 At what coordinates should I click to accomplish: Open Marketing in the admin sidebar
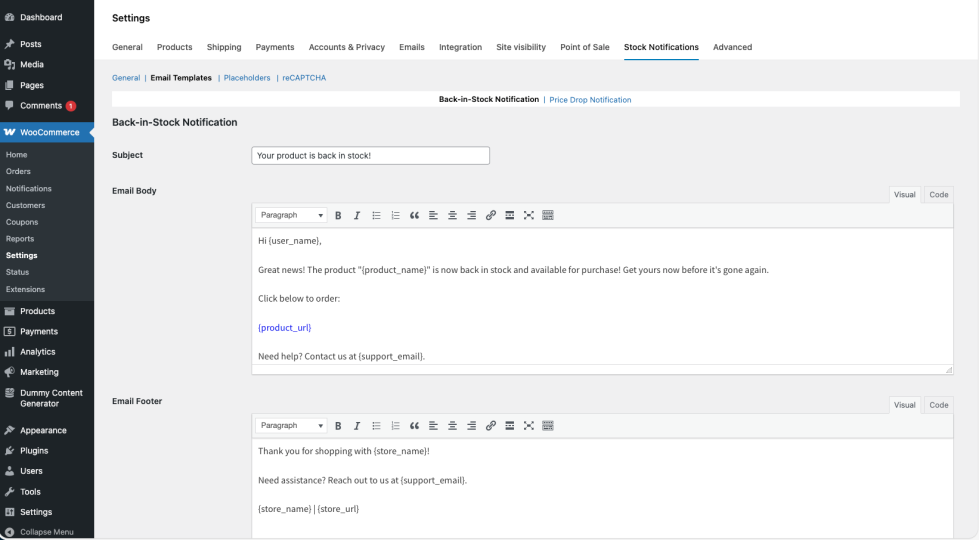(x=47, y=372)
